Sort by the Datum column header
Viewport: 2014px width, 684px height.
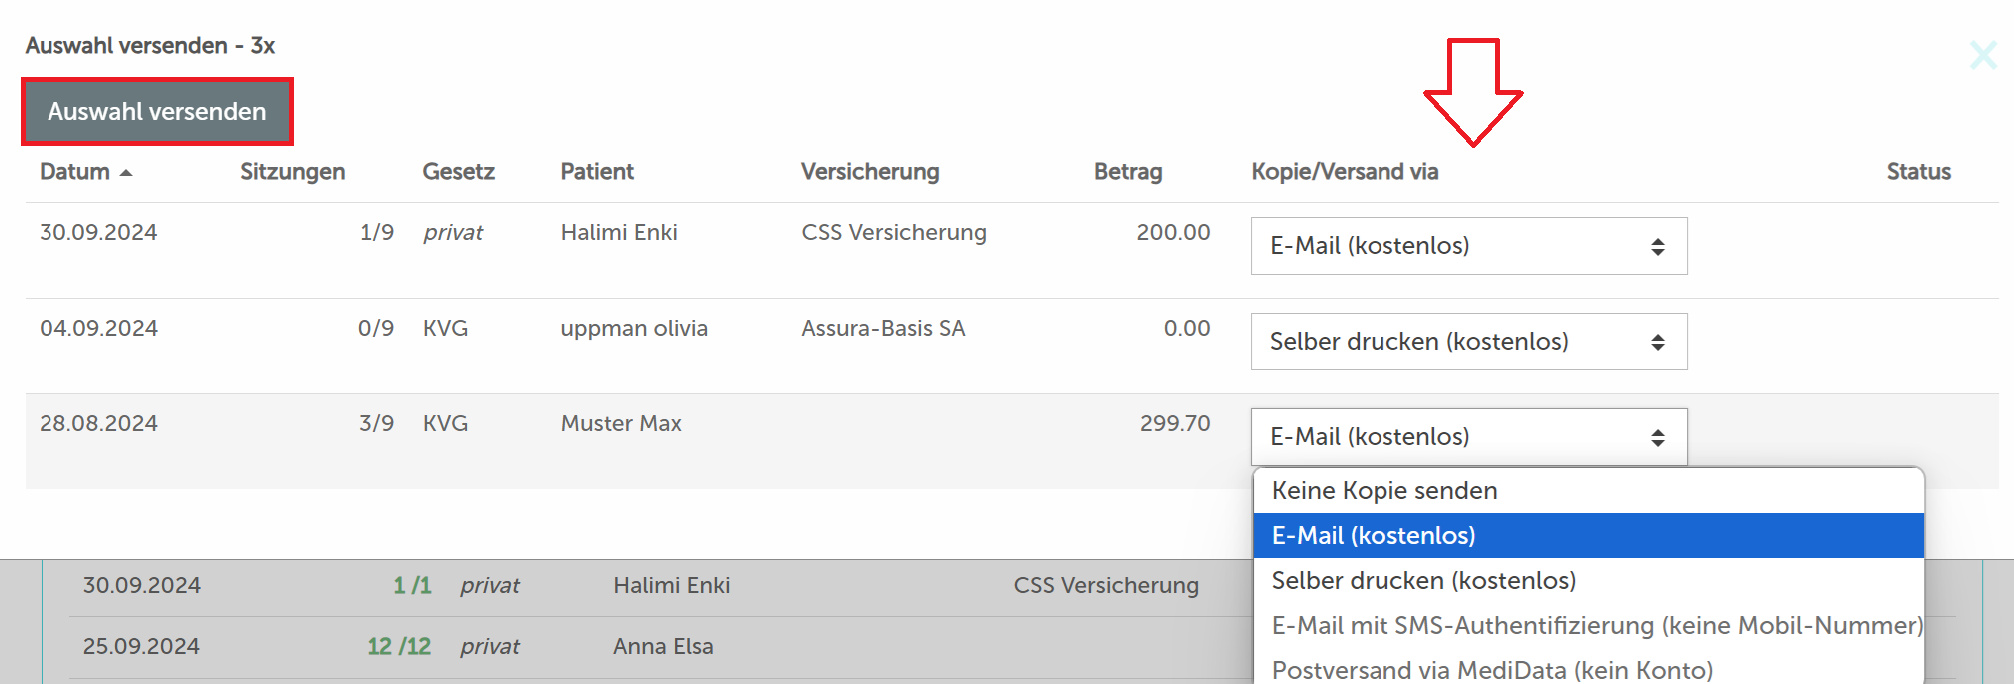click(76, 172)
